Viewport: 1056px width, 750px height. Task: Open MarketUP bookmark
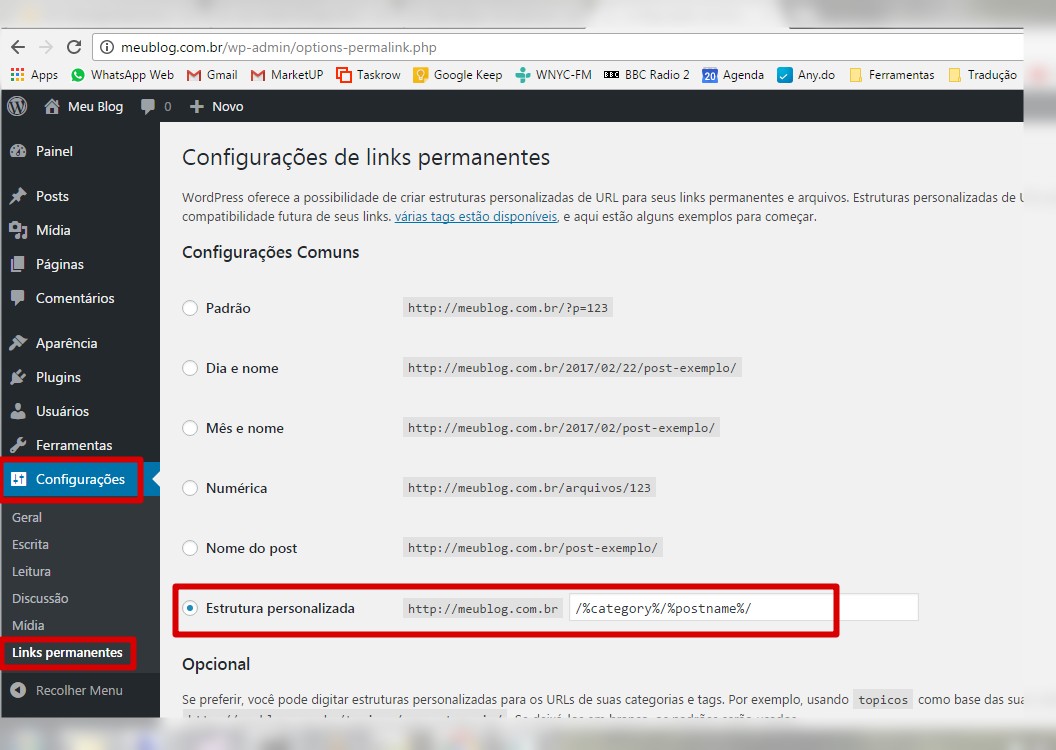pos(287,75)
